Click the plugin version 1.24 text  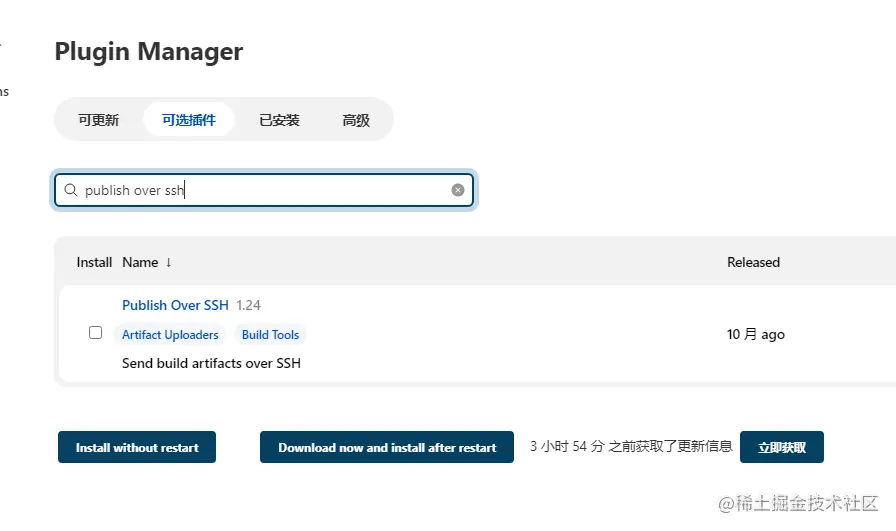249,305
